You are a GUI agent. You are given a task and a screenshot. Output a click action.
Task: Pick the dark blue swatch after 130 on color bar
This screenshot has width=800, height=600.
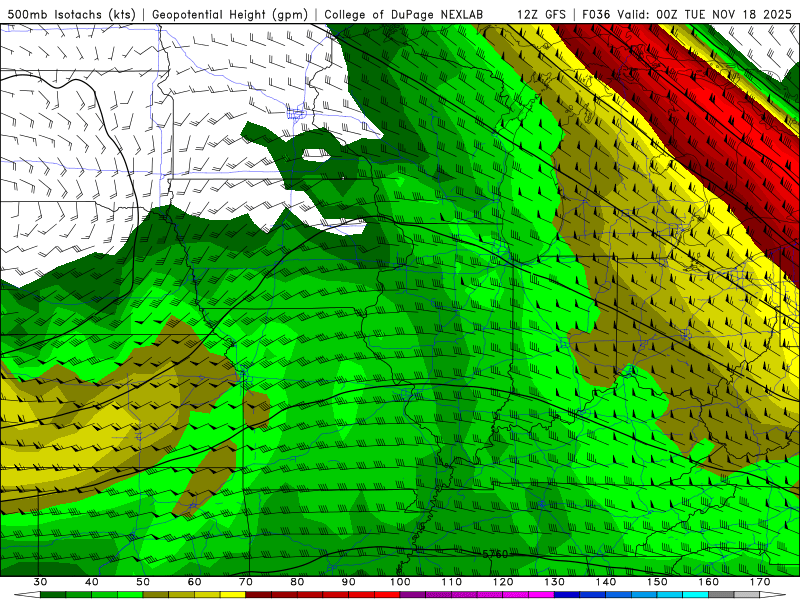pos(567,595)
